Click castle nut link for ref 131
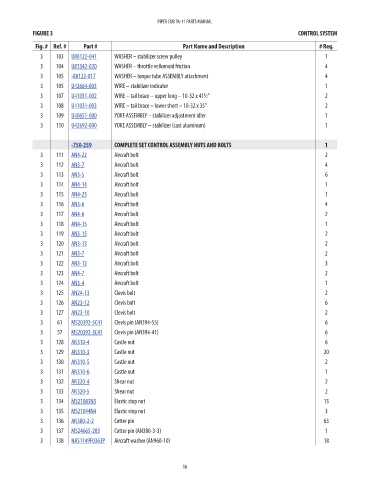 (80, 372)
